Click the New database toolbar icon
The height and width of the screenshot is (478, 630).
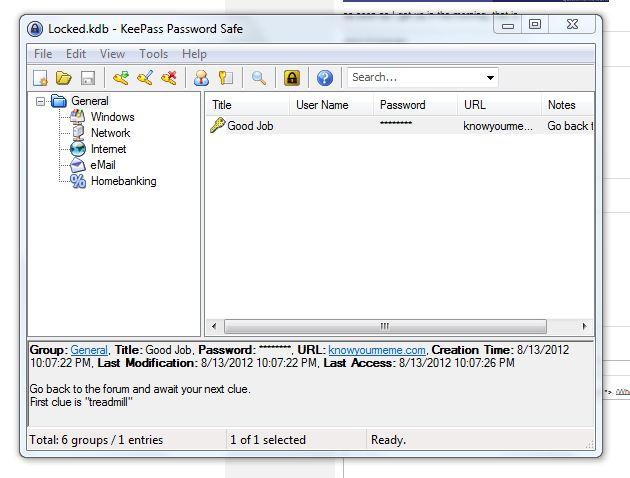[x=40, y=78]
